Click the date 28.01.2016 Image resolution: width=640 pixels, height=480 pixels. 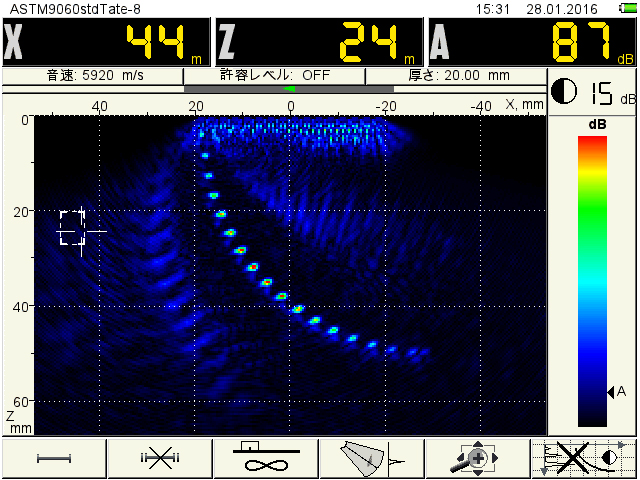pos(562,9)
